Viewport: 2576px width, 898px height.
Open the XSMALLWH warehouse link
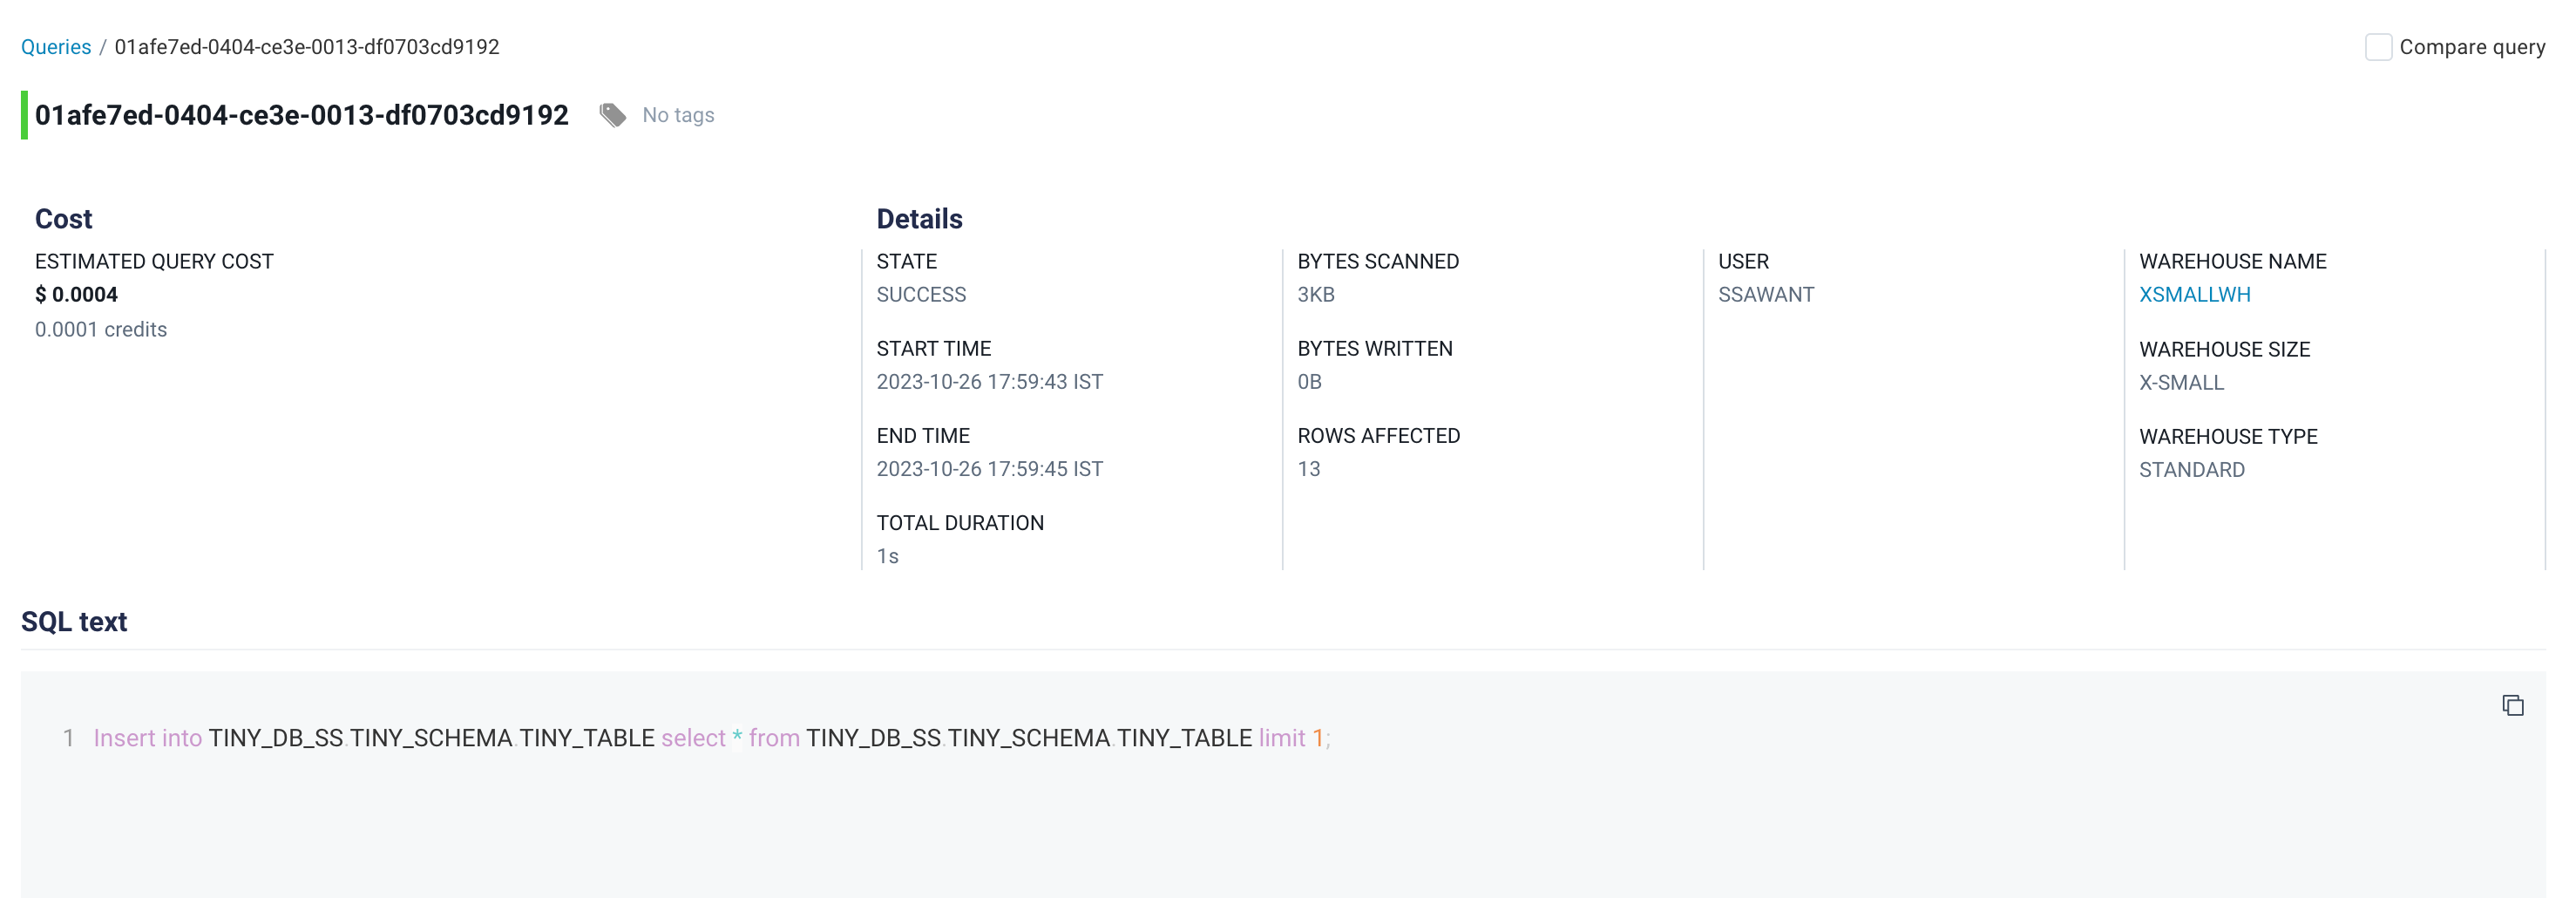pos(2194,294)
